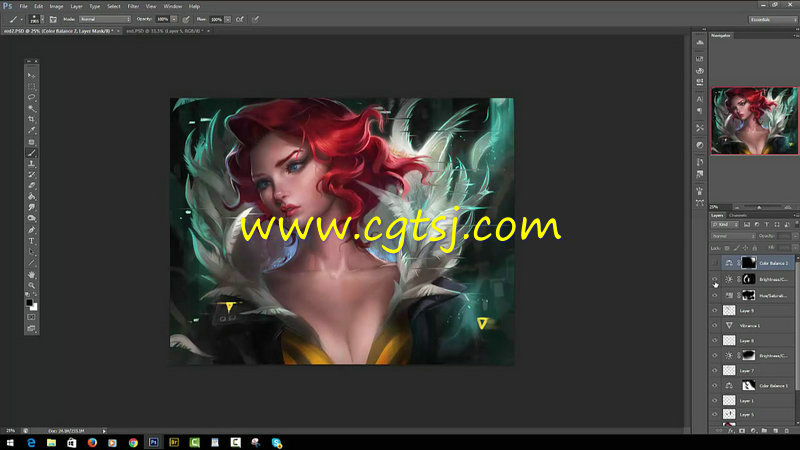Click the Navigator zoom slider

759,207
